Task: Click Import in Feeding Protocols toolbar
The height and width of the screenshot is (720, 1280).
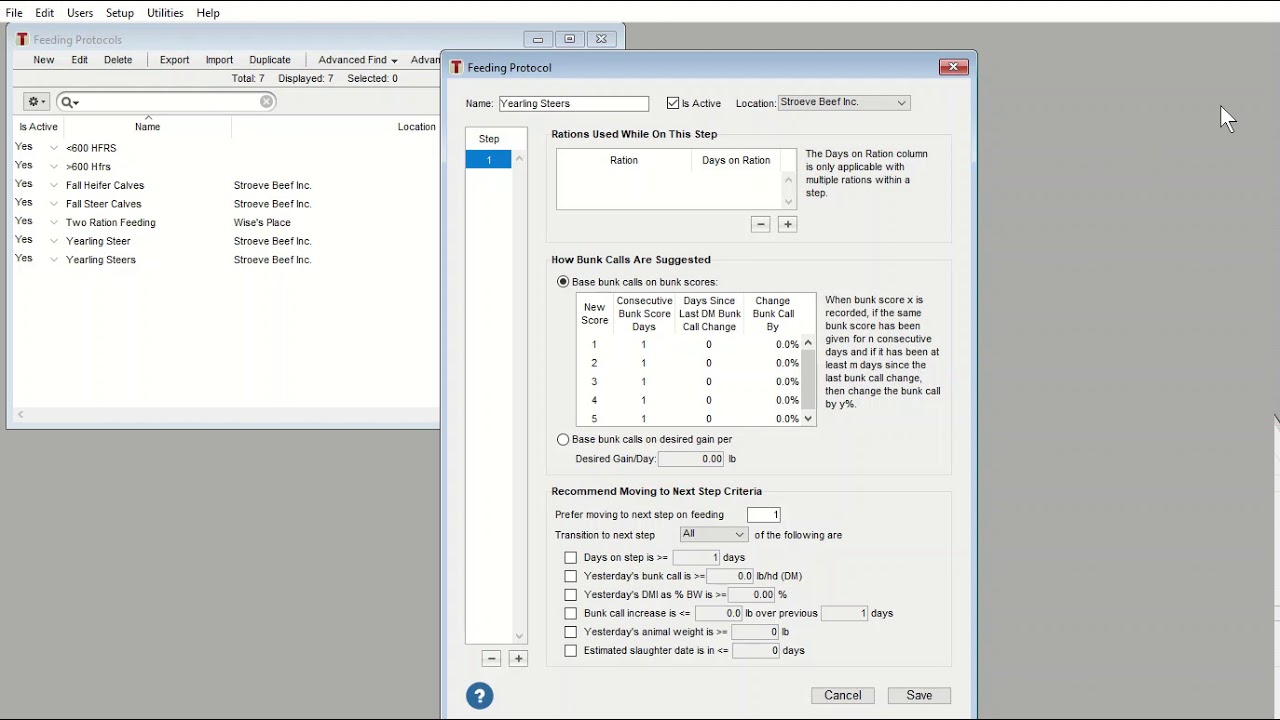Action: click(219, 60)
